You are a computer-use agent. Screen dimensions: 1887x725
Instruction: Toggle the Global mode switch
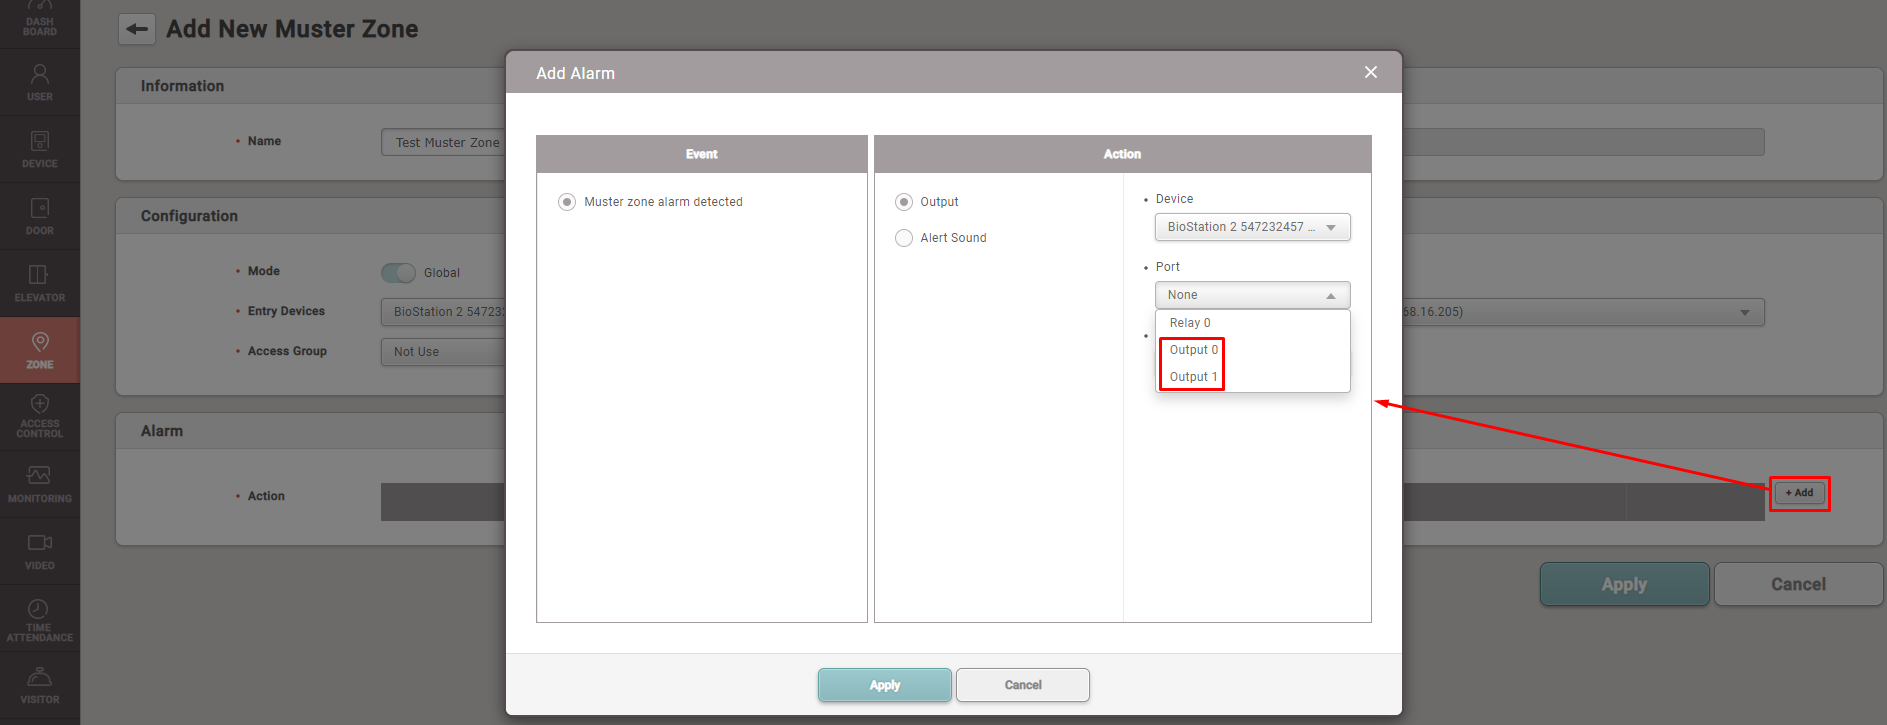(x=398, y=273)
